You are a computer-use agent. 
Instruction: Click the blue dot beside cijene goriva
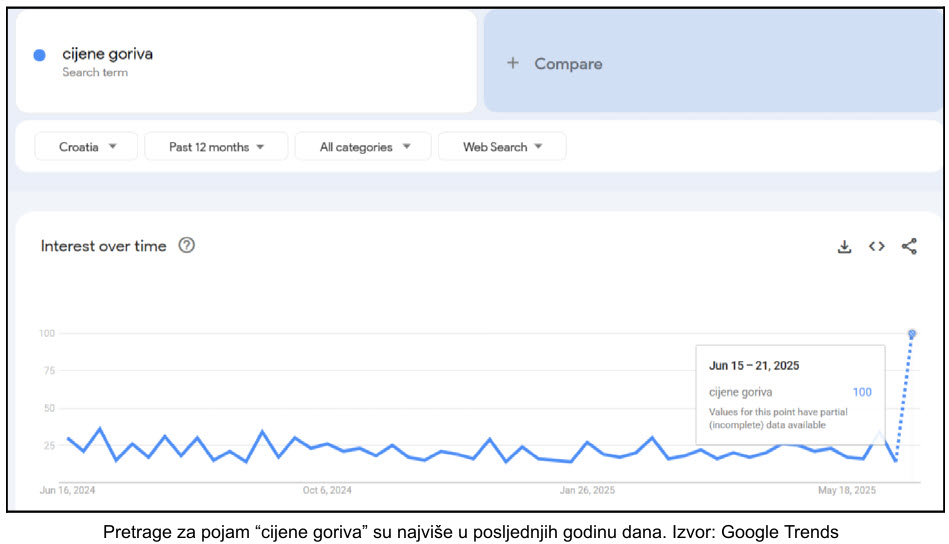click(x=40, y=56)
